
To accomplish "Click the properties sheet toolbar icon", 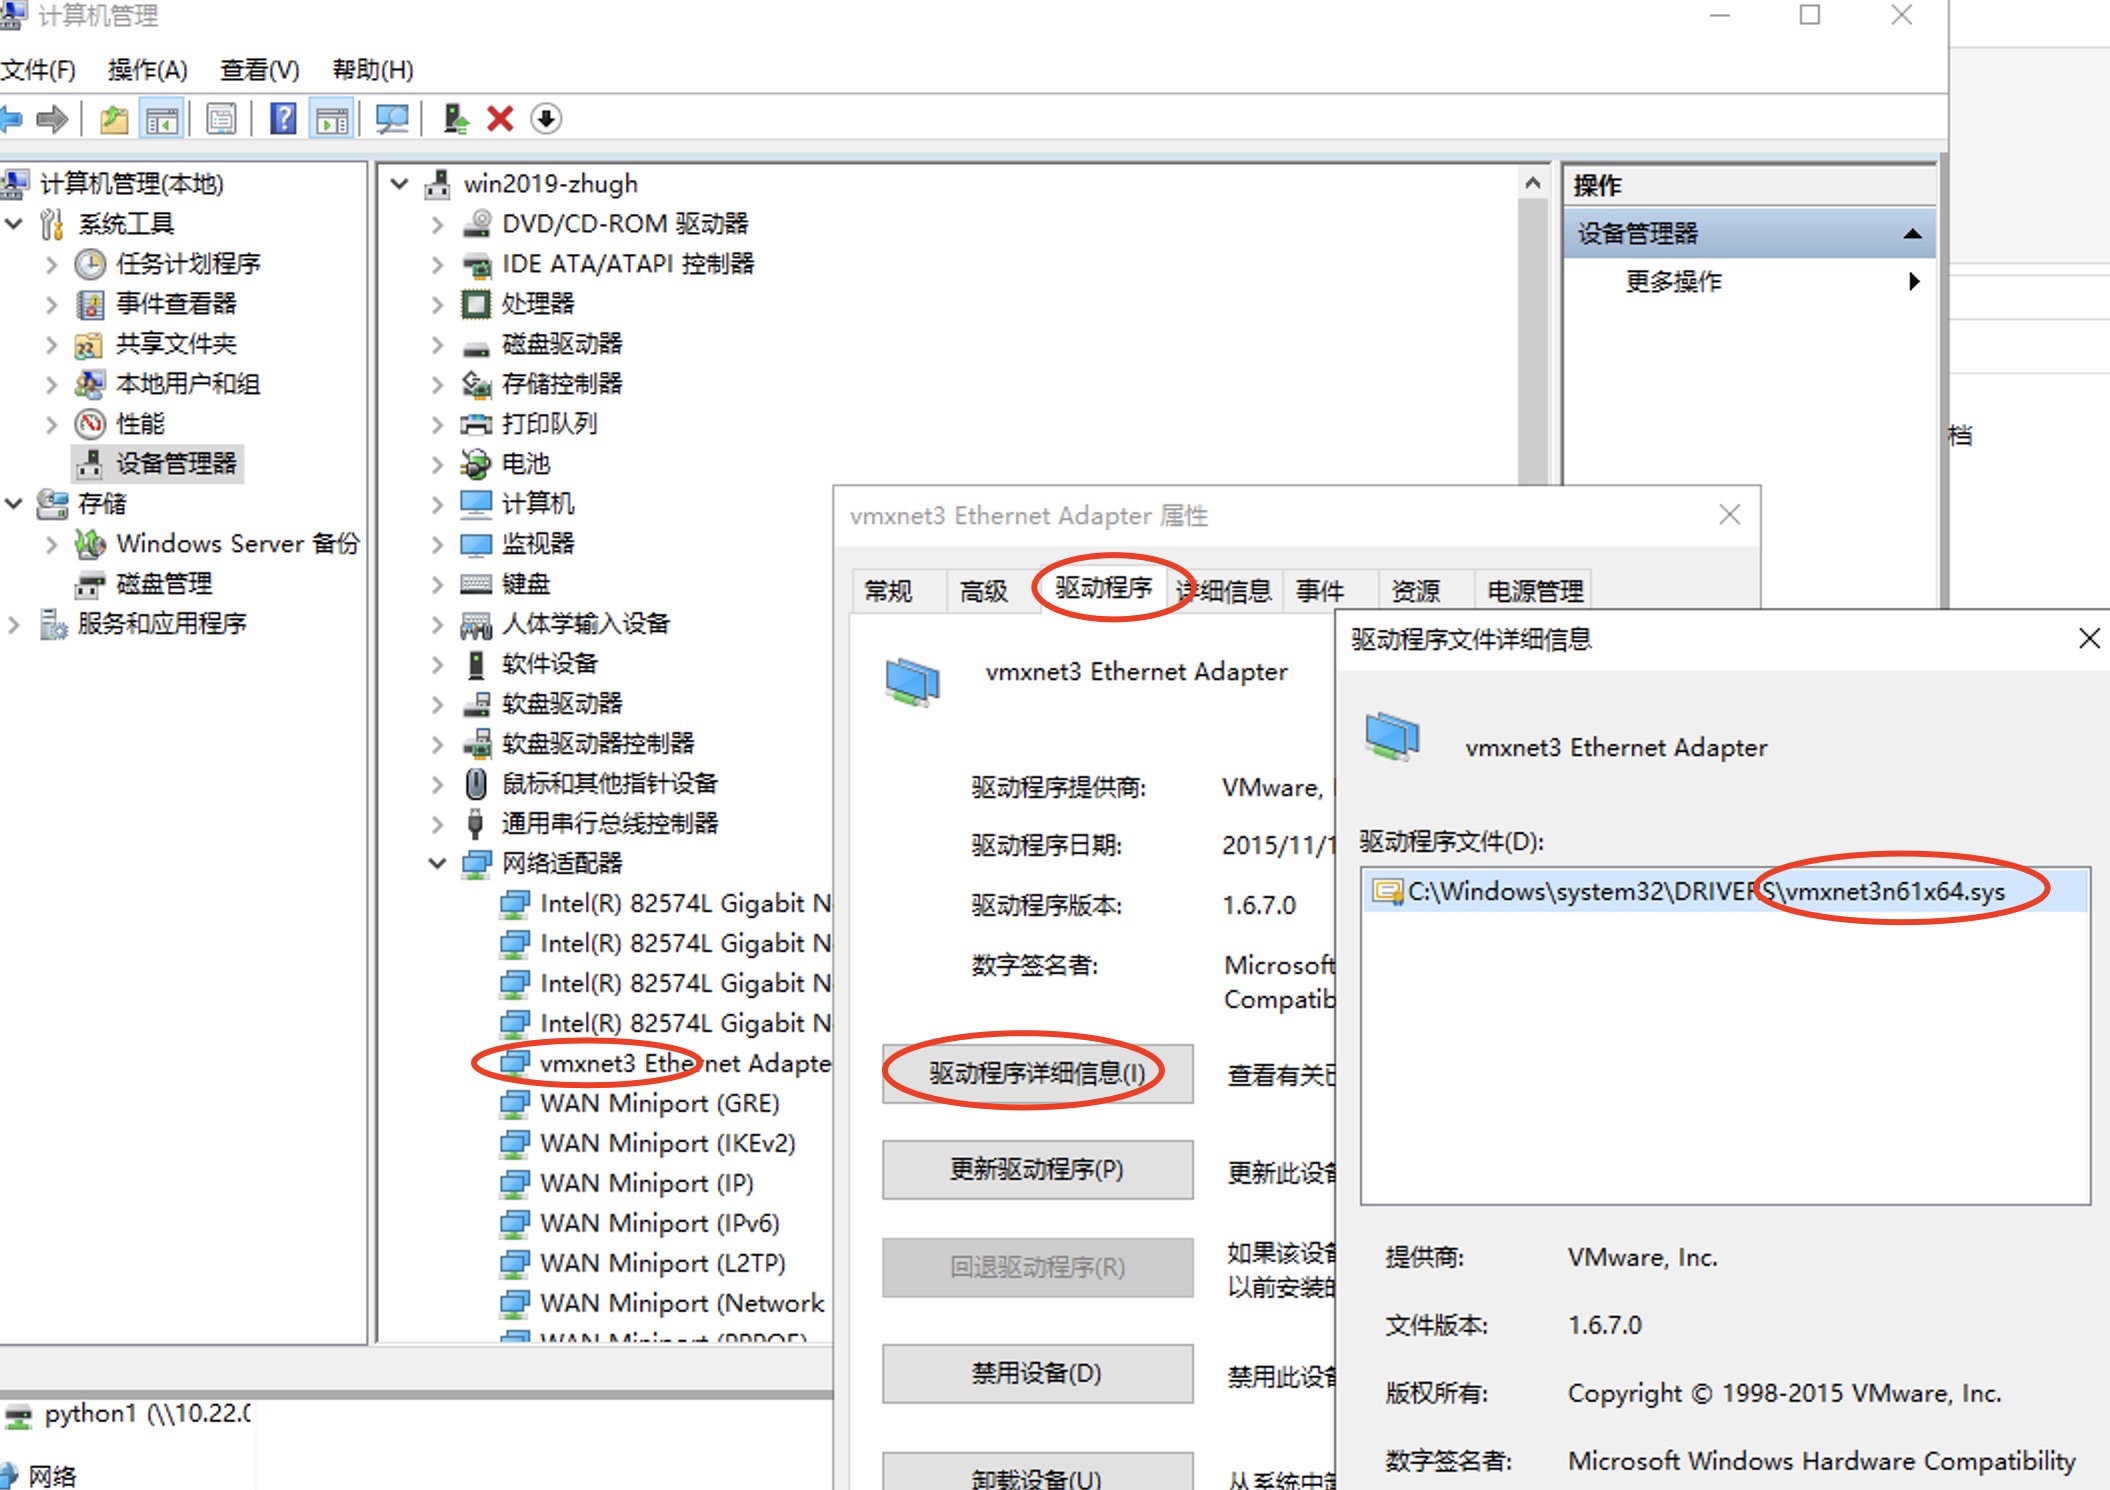I will (221, 119).
